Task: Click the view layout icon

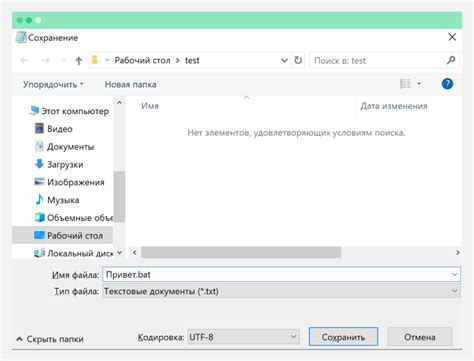Action: point(405,84)
